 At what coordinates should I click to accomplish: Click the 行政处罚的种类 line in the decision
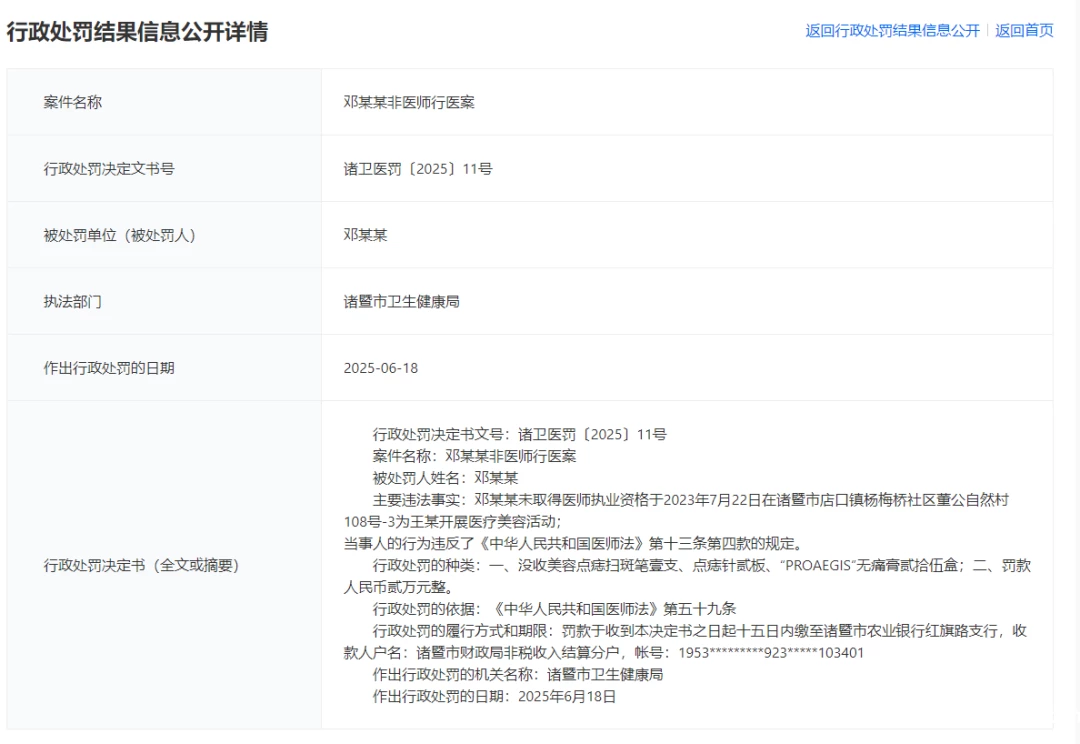(700, 565)
